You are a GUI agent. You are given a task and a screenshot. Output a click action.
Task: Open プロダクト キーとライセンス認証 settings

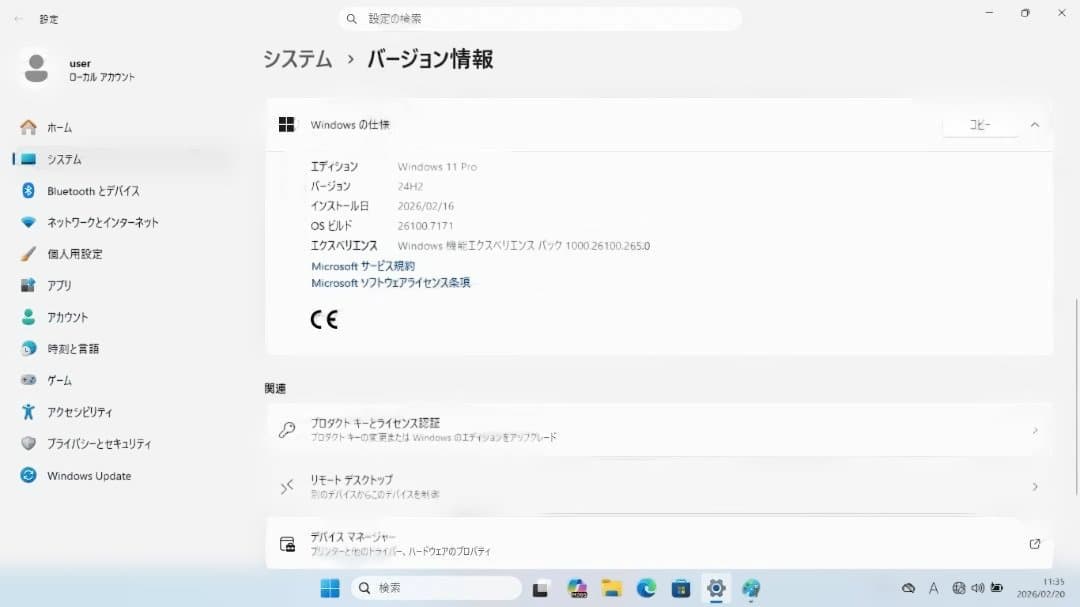click(x=660, y=429)
